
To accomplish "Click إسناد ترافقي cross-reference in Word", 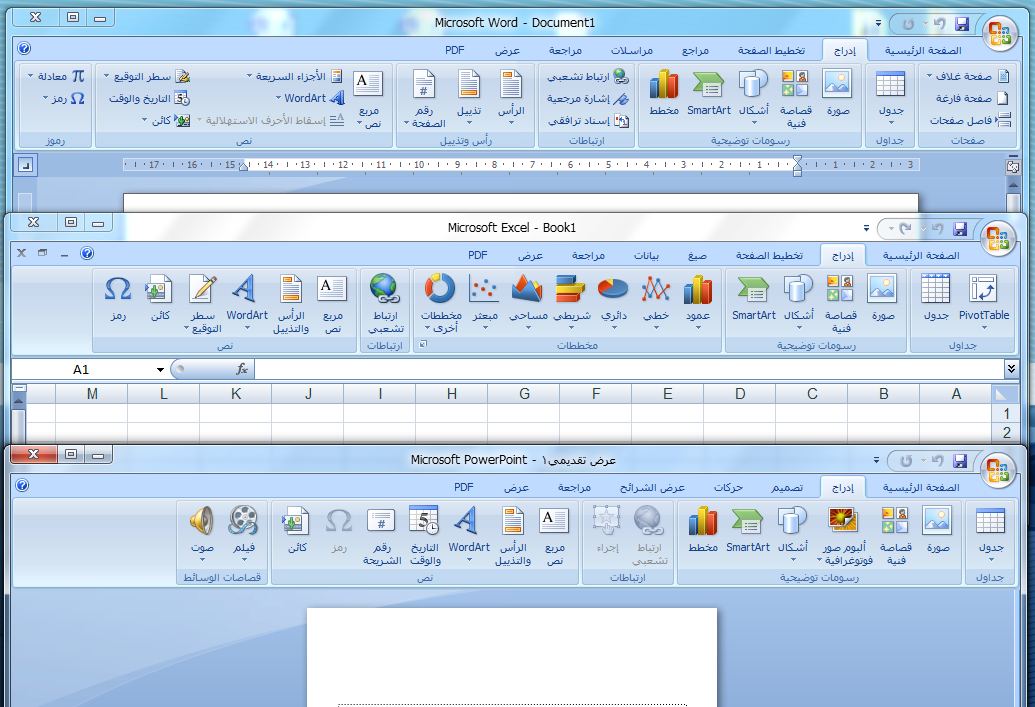I will pos(587,120).
